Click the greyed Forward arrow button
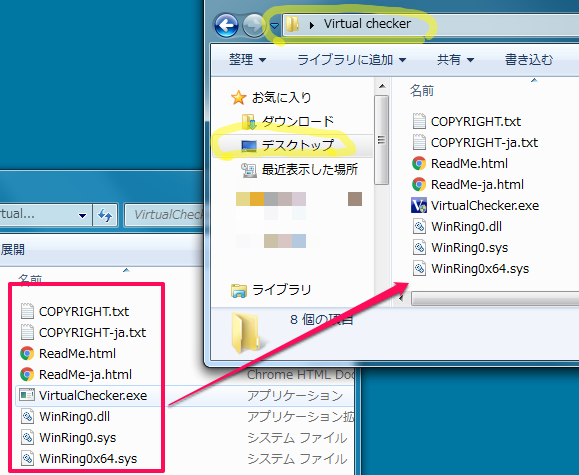Image resolution: width=579 pixels, height=475 pixels. click(x=254, y=25)
